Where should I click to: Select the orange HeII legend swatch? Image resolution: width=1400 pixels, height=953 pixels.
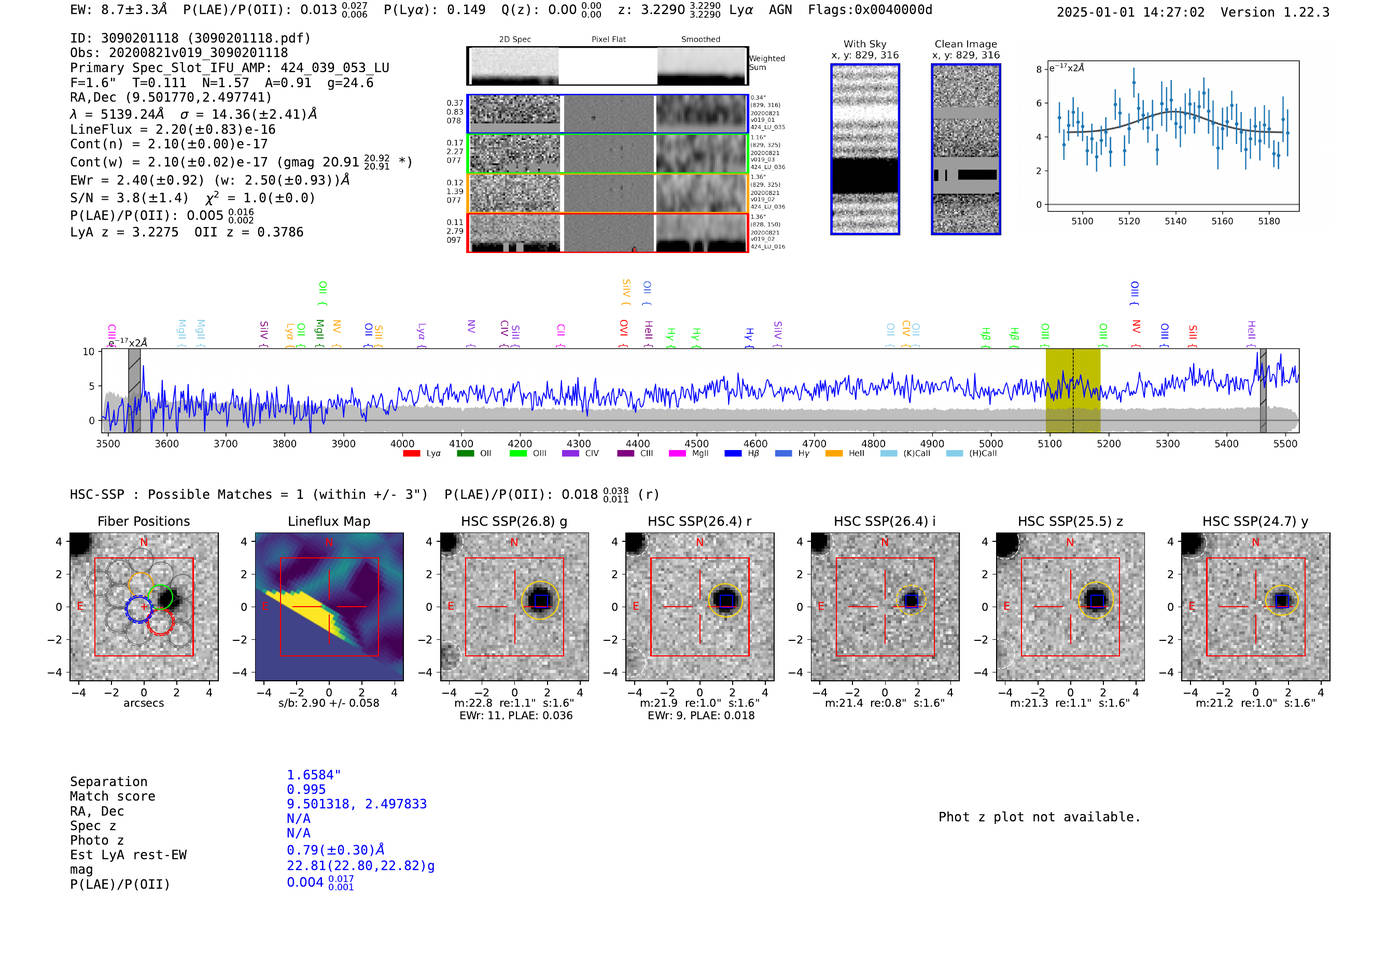pos(834,454)
